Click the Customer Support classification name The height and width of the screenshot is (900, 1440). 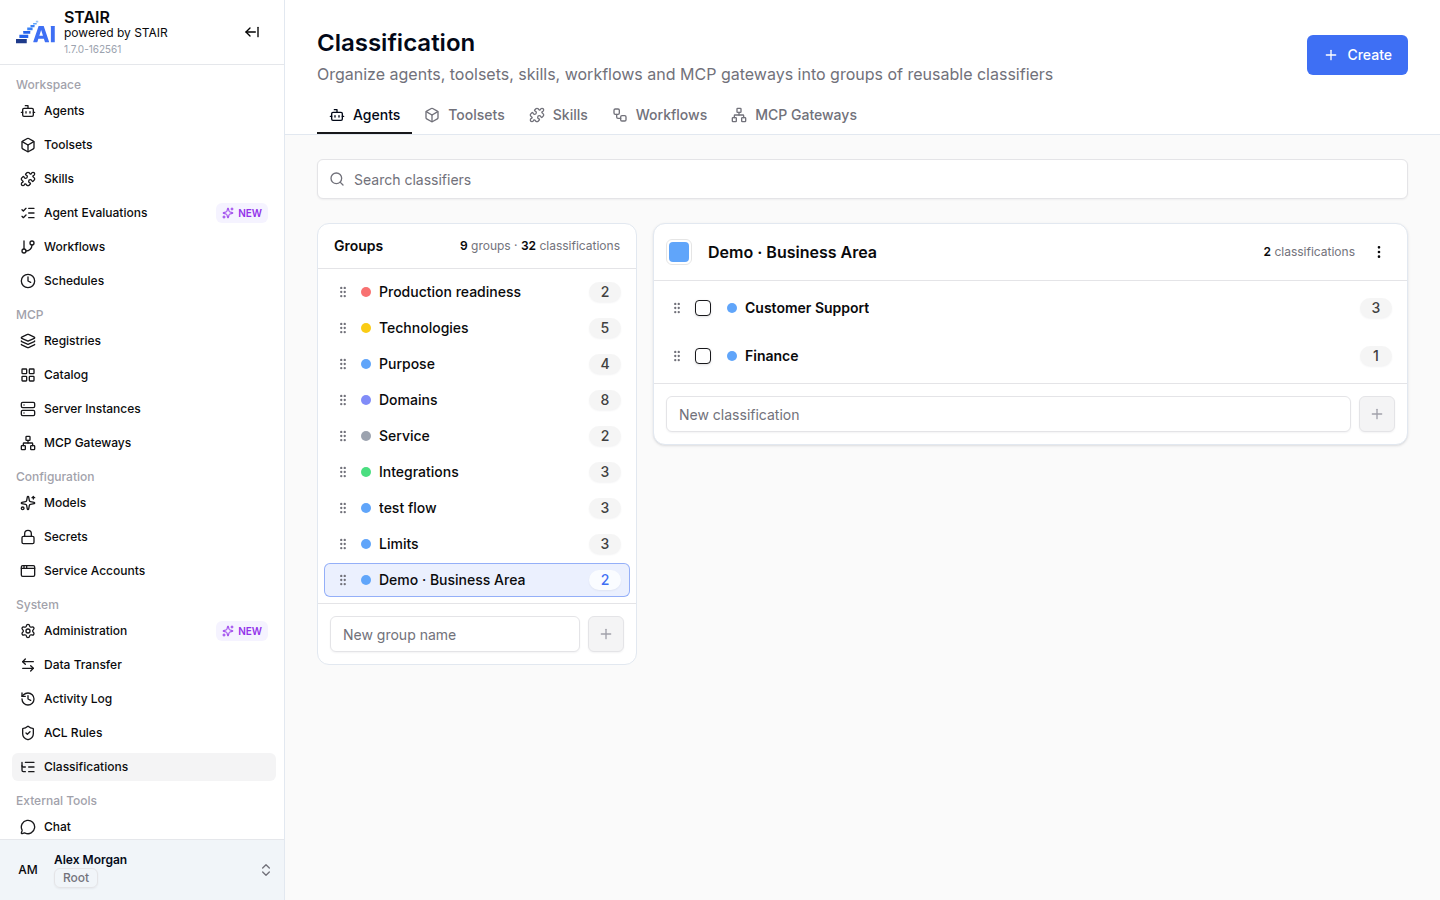click(807, 308)
